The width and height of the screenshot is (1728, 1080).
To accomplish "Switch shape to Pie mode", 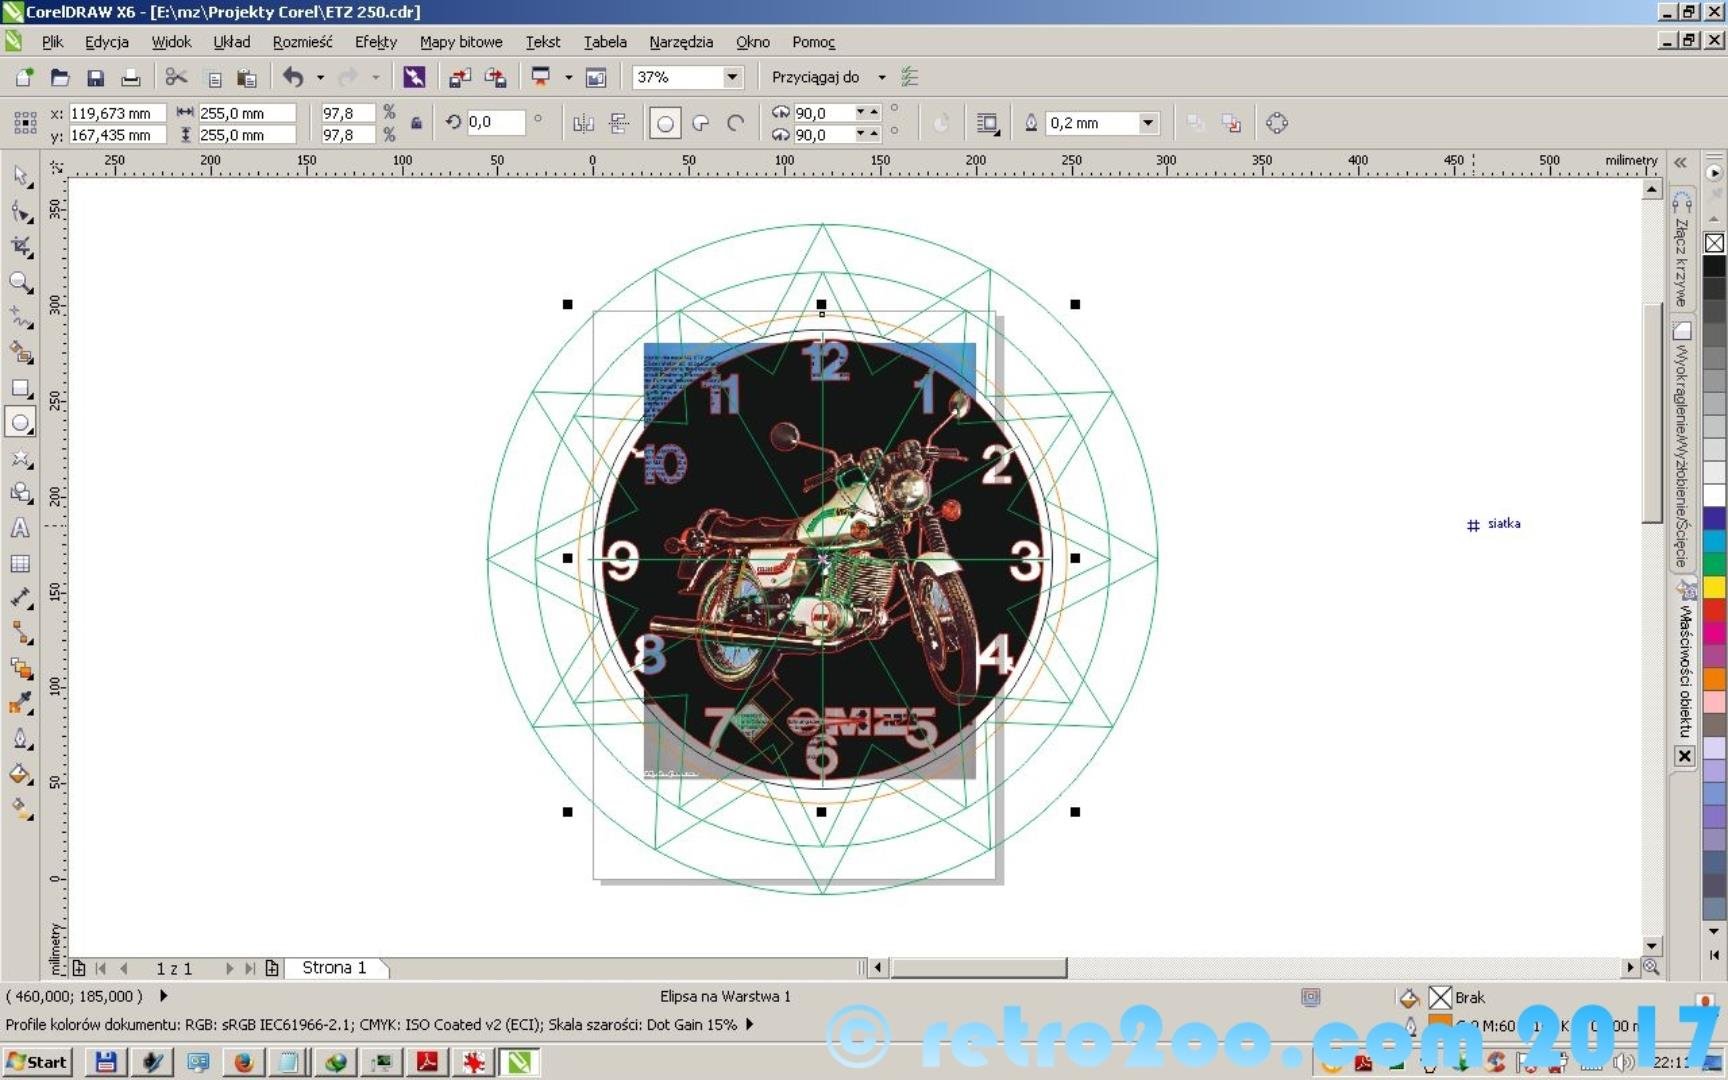I will pyautogui.click(x=701, y=123).
